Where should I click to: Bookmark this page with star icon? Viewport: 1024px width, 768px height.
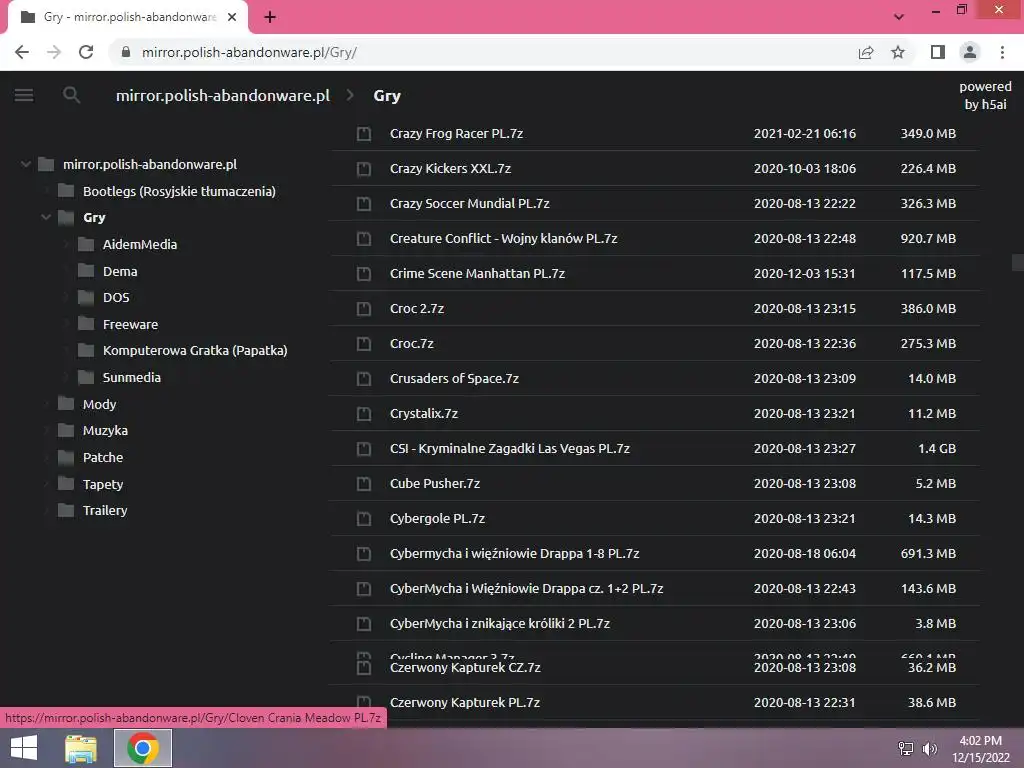[x=898, y=52]
